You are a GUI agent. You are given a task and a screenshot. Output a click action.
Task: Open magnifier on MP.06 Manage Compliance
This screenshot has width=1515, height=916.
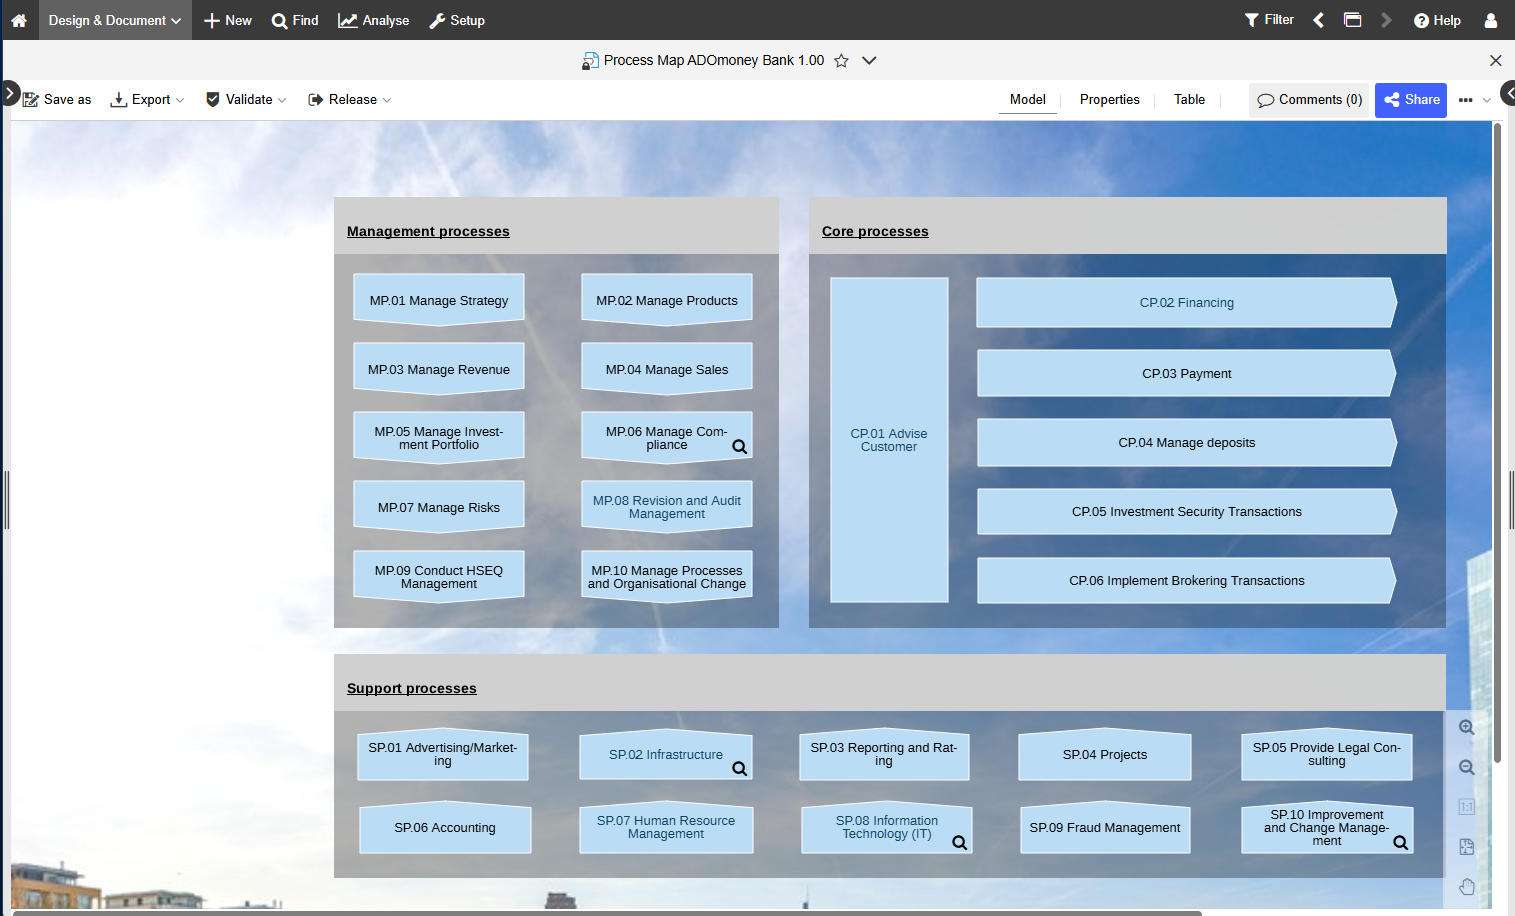pos(740,447)
